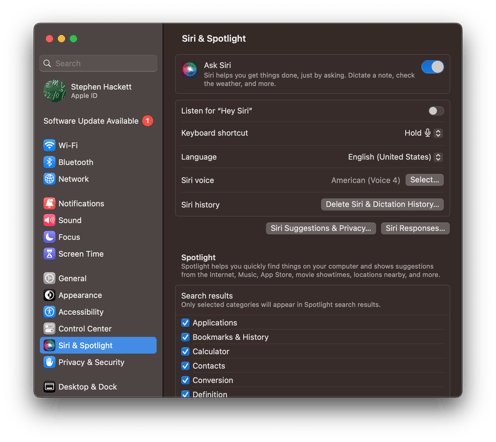496x442 pixels.
Task: Turn off the Ask Siri switch
Action: pos(432,67)
